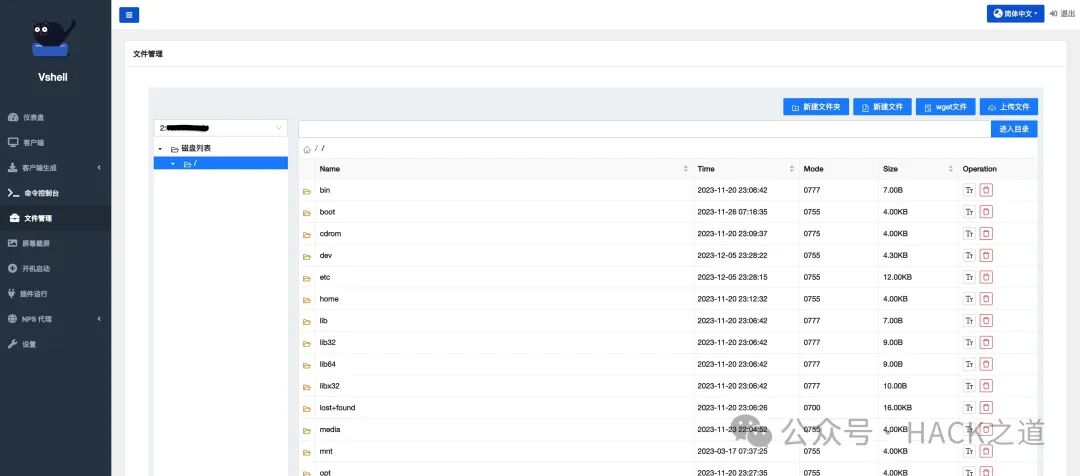Click the libx32 folder icon
The image size is (1080, 476).
point(307,387)
